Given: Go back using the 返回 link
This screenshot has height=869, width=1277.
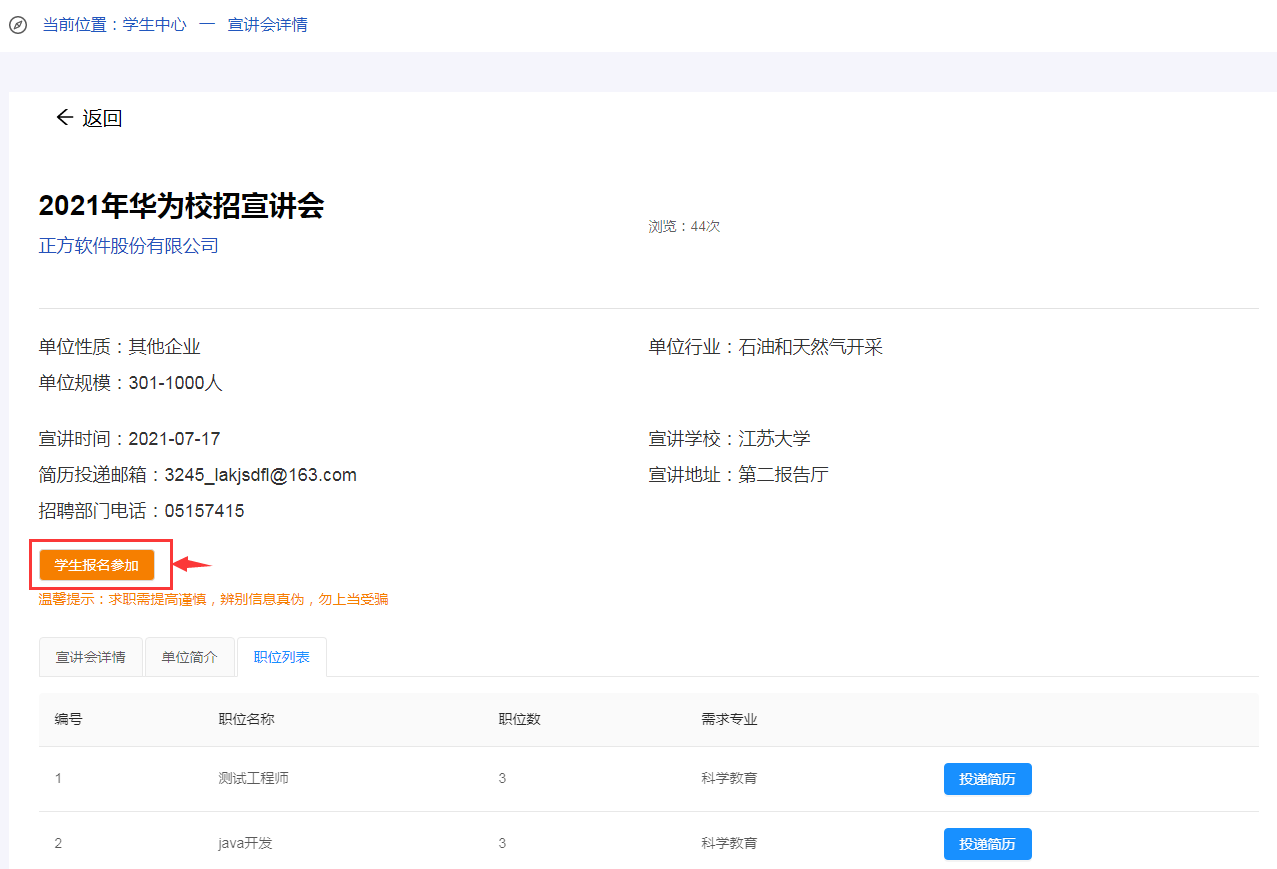Looking at the screenshot, I should click(x=102, y=118).
